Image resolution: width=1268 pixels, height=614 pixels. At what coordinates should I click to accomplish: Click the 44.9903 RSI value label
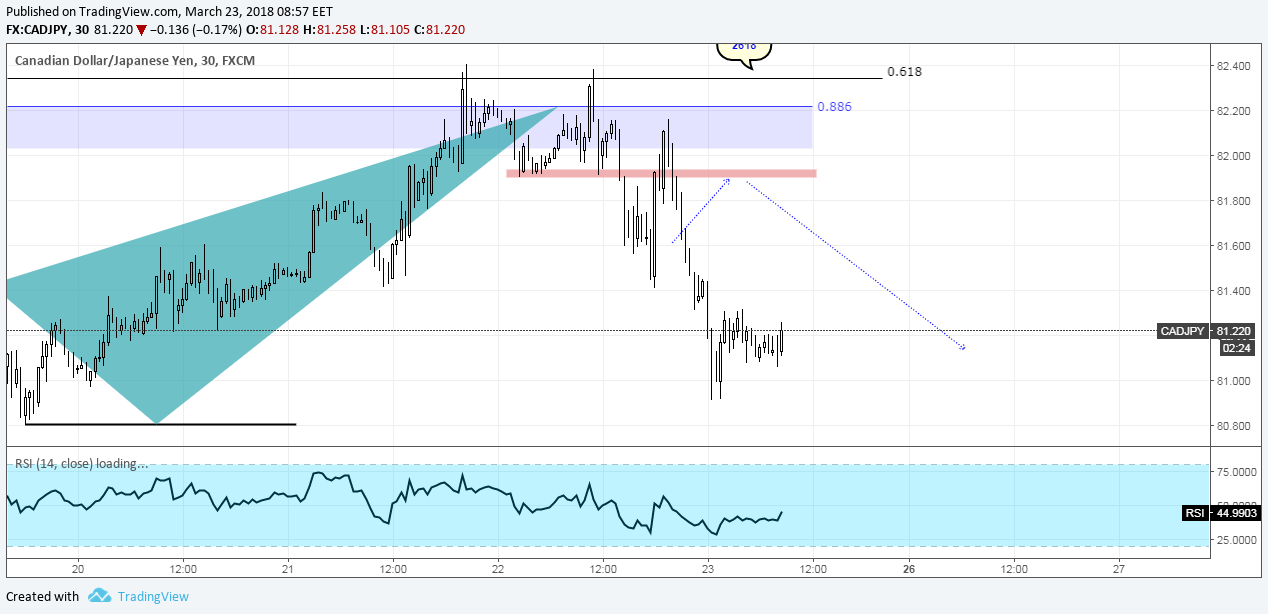pos(1237,513)
